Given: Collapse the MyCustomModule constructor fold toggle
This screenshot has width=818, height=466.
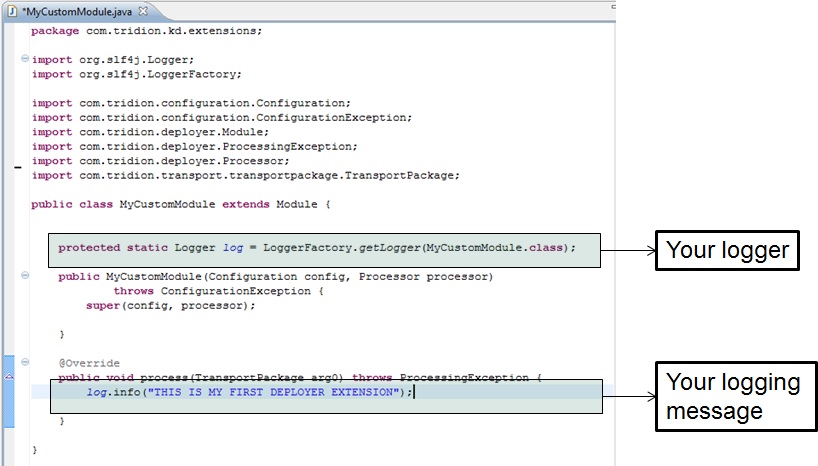Looking at the screenshot, I should [x=24, y=277].
